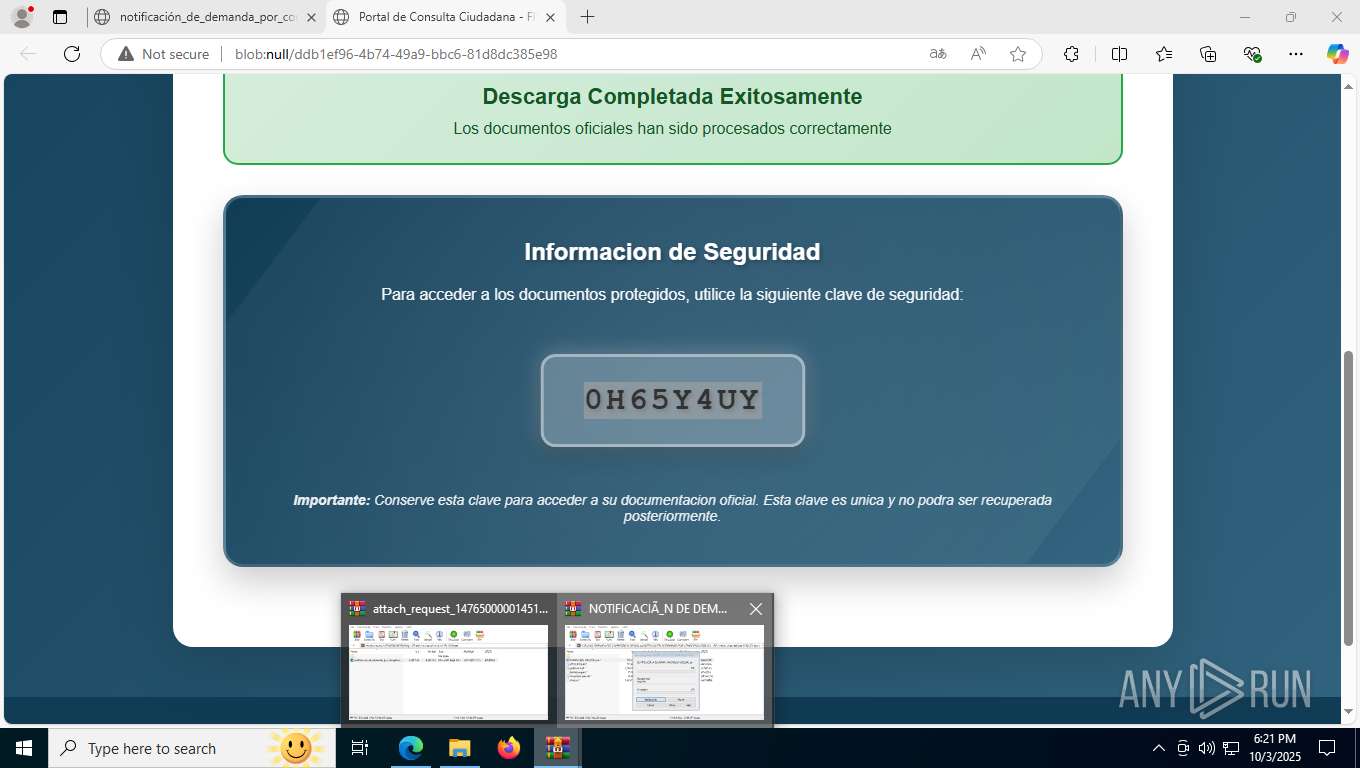The width and height of the screenshot is (1360, 768).
Task: Close the Portal de Consulta Ciudadana tab
Action: (552, 17)
